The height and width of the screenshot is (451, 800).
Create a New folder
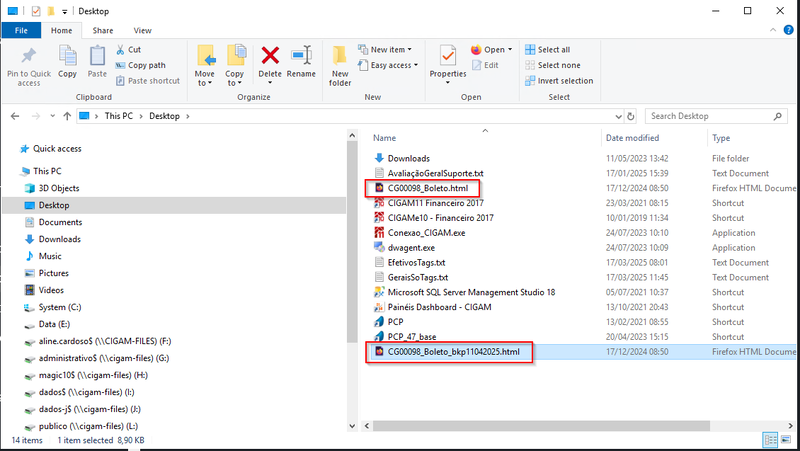(x=340, y=66)
